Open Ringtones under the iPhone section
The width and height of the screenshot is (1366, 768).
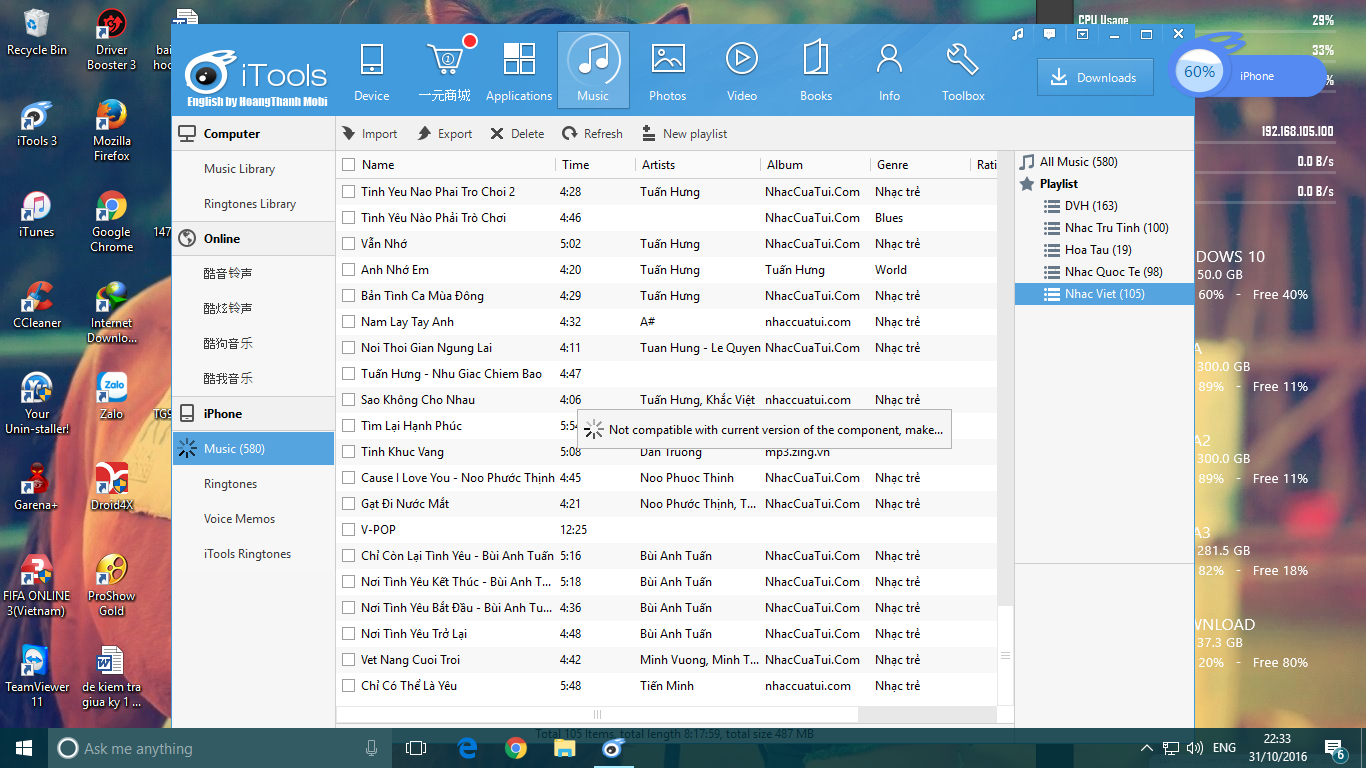pyautogui.click(x=230, y=484)
